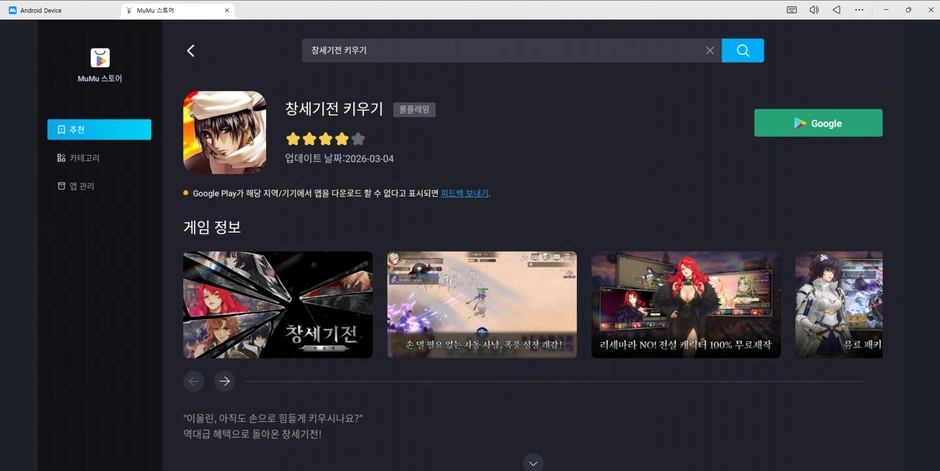This screenshot has height=471, width=940.
Task: Open the MuMu 스토어 logo icon
Action: click(100, 58)
